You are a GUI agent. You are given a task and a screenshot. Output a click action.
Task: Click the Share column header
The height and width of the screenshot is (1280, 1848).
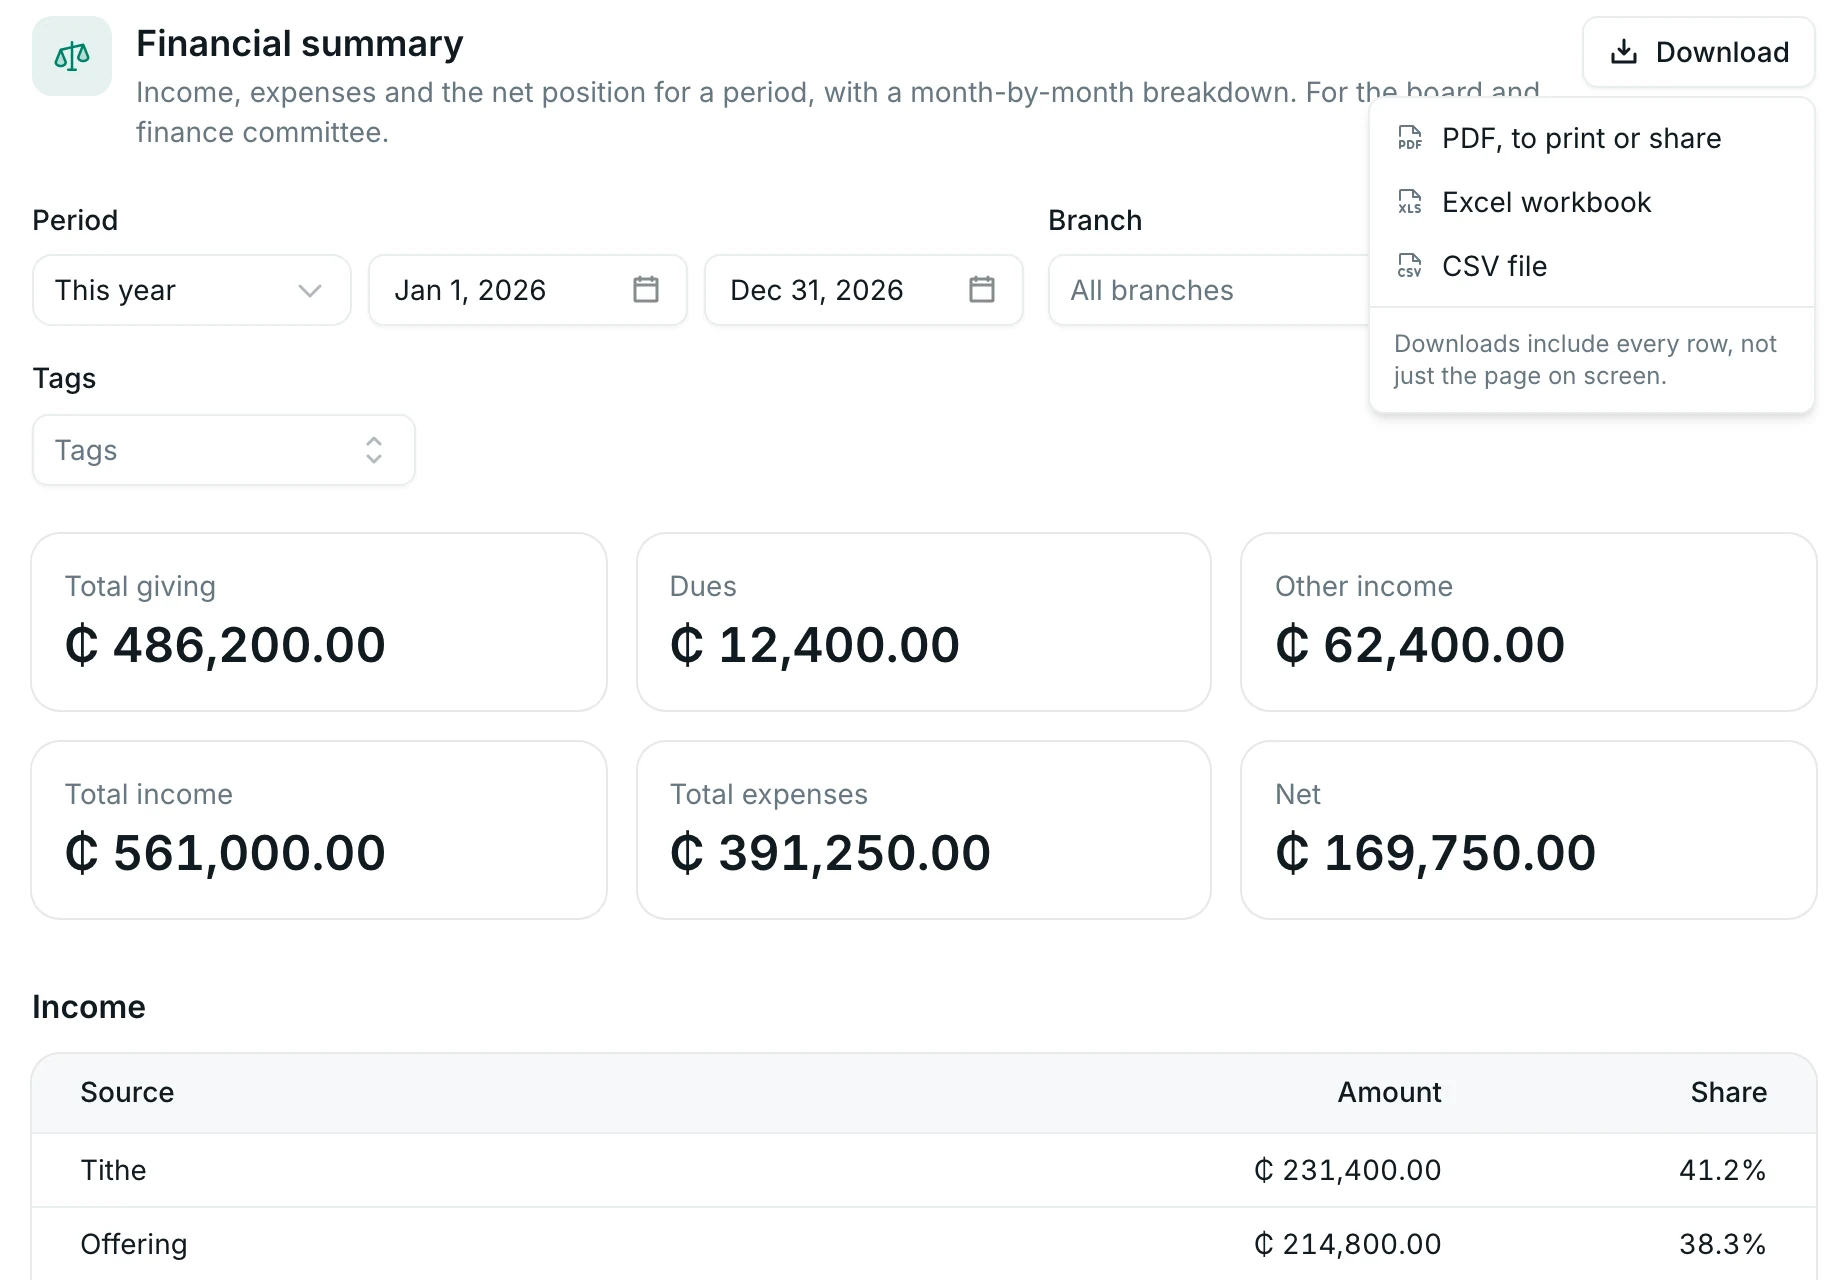[1728, 1092]
